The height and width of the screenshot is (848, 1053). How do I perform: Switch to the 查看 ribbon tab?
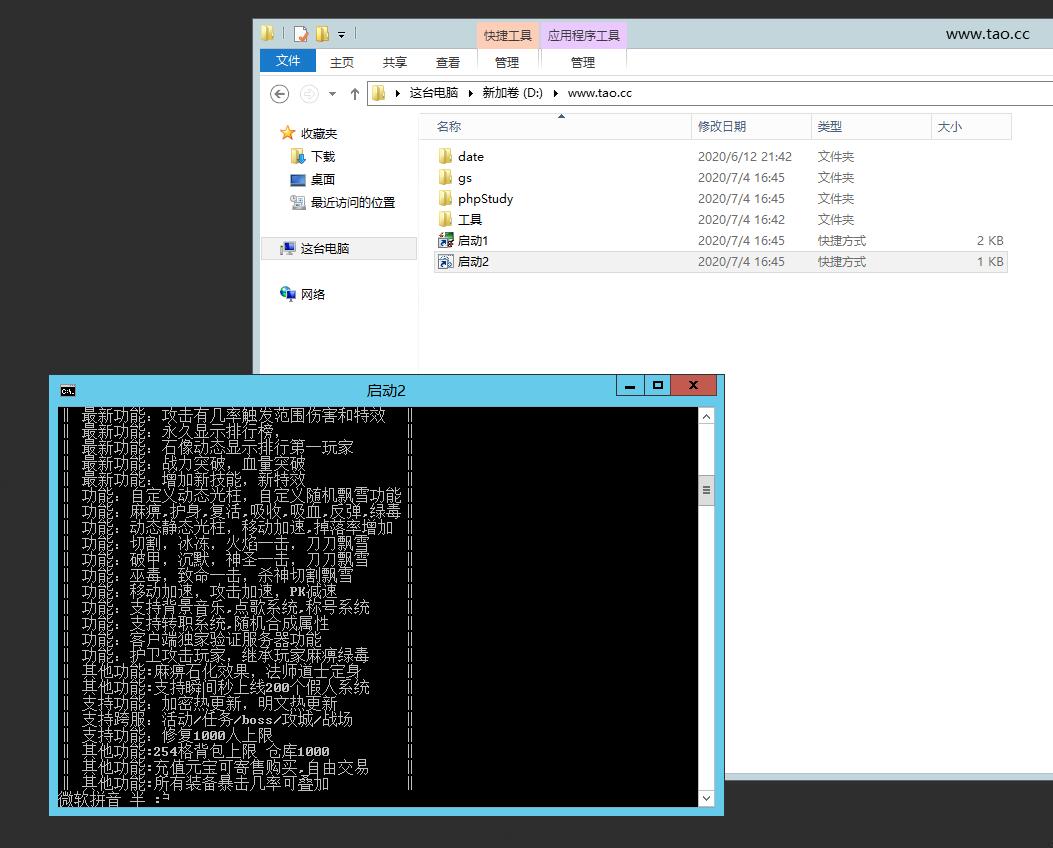447,62
